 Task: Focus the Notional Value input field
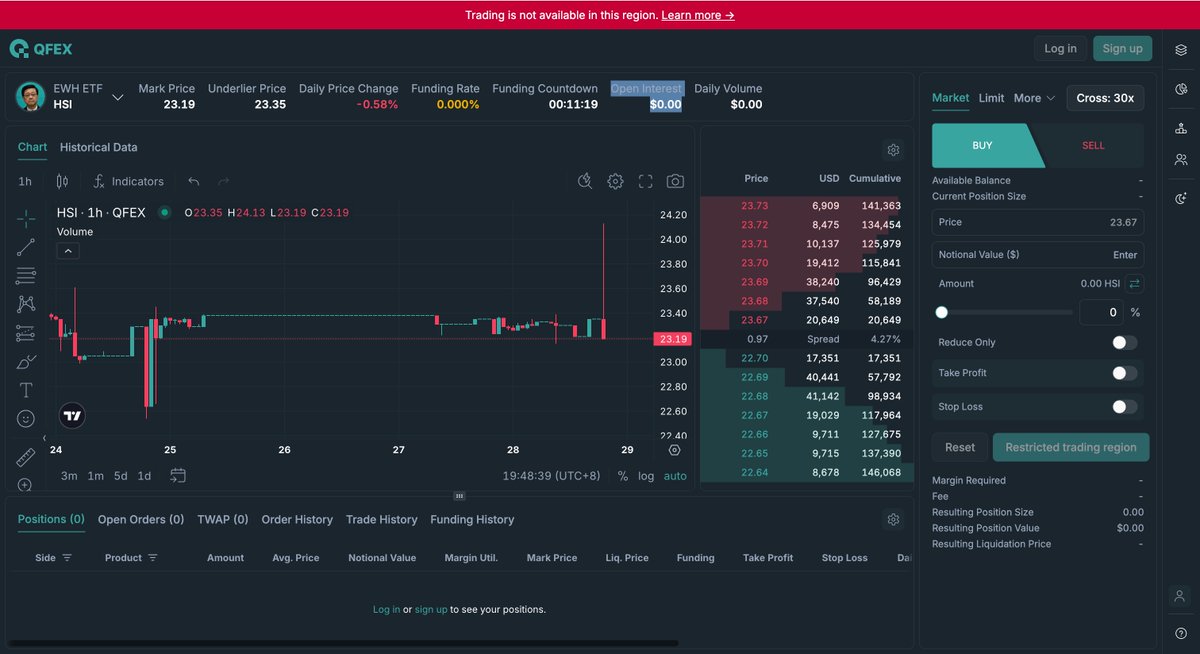click(1038, 255)
